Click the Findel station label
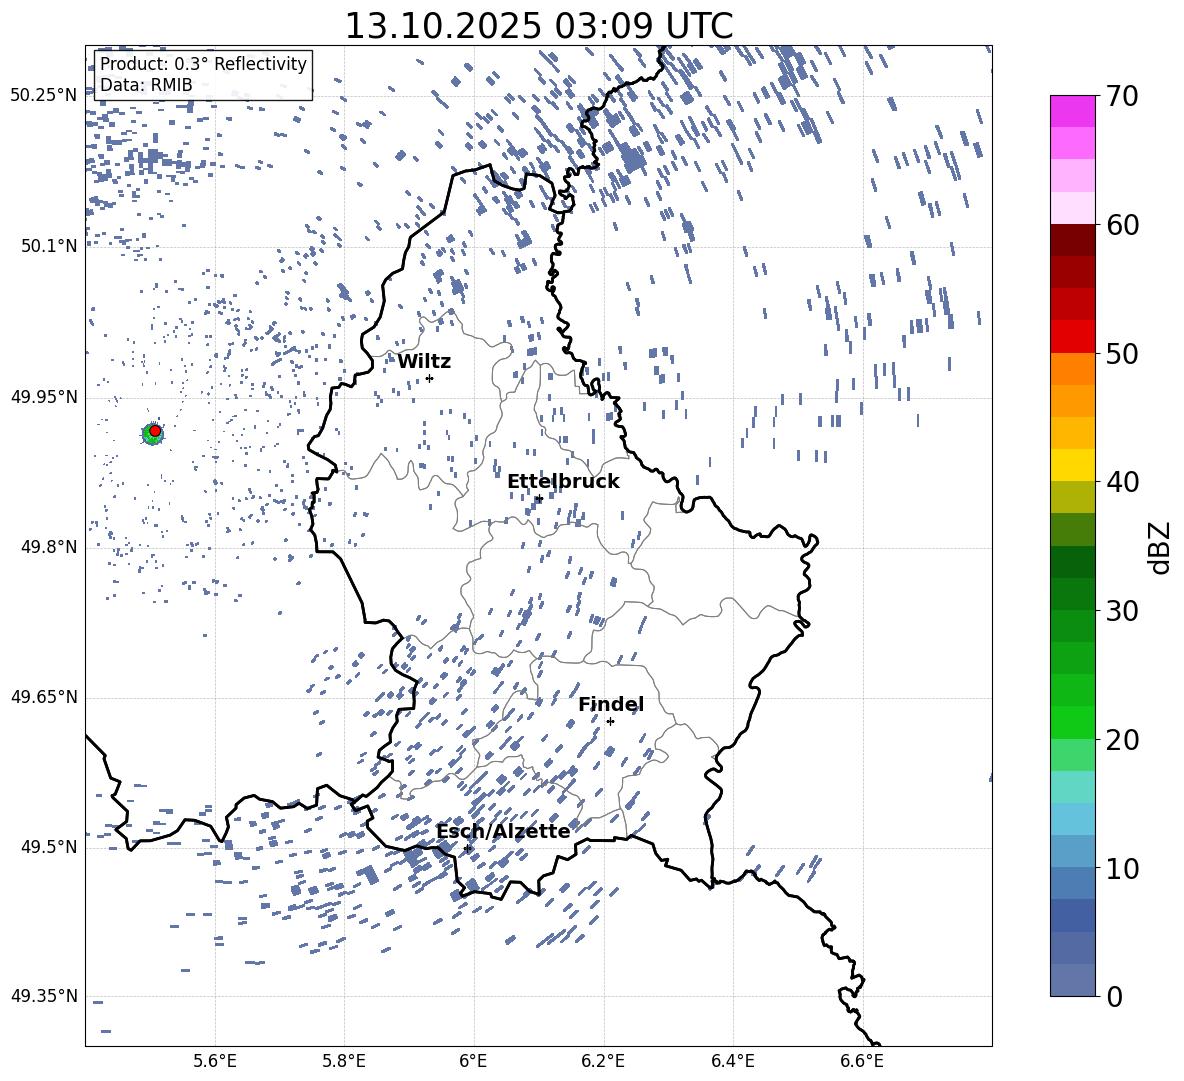 tap(611, 704)
